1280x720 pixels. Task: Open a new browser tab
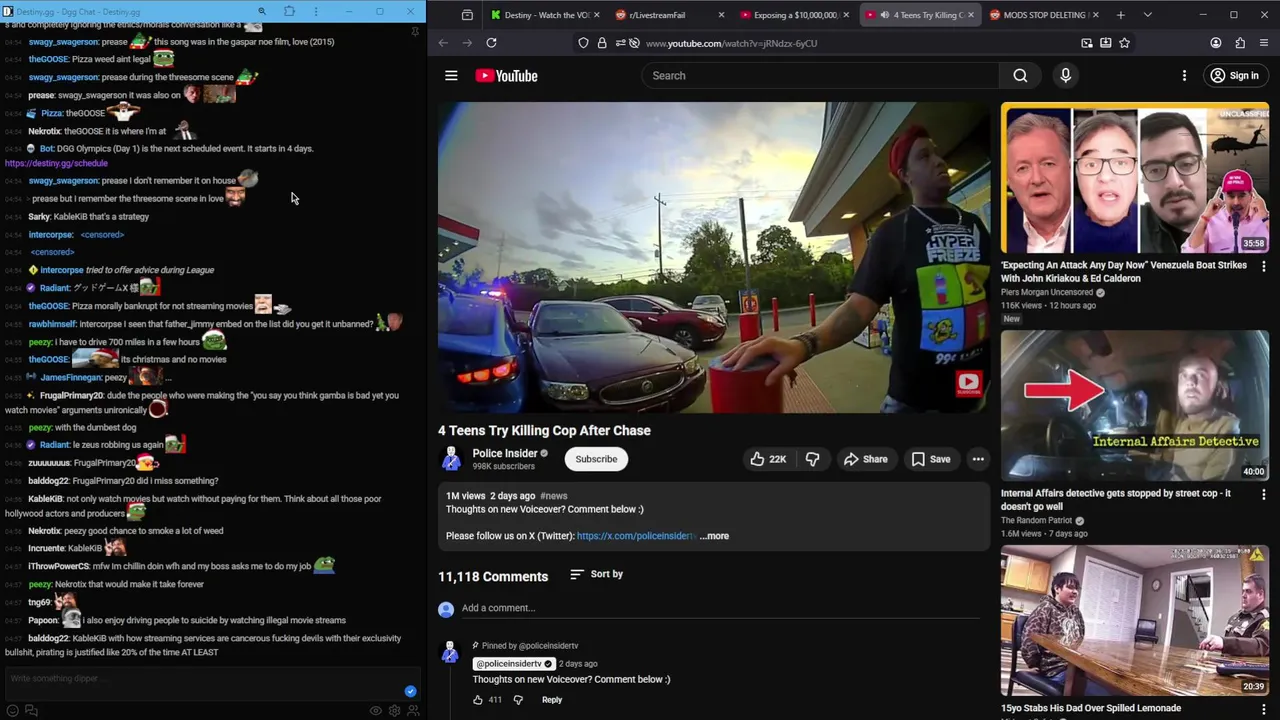coord(1120,15)
